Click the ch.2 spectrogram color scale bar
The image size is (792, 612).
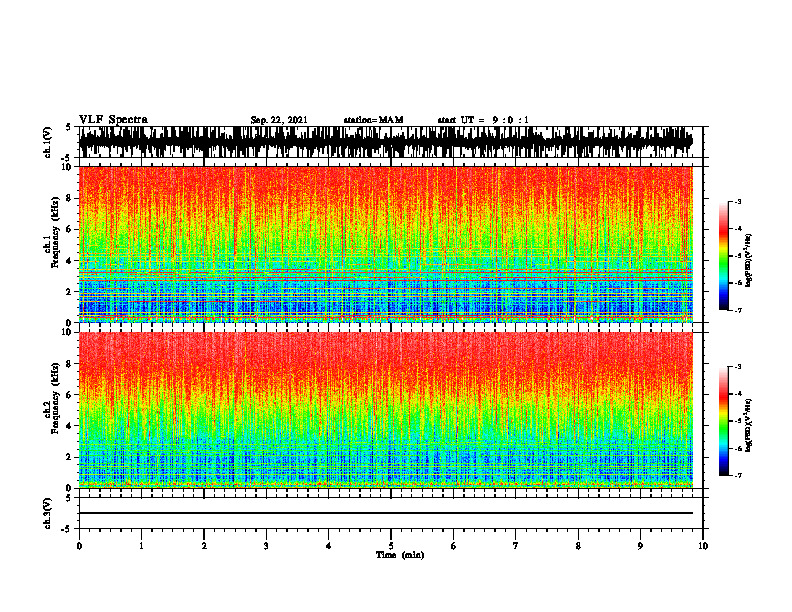tap(723, 421)
